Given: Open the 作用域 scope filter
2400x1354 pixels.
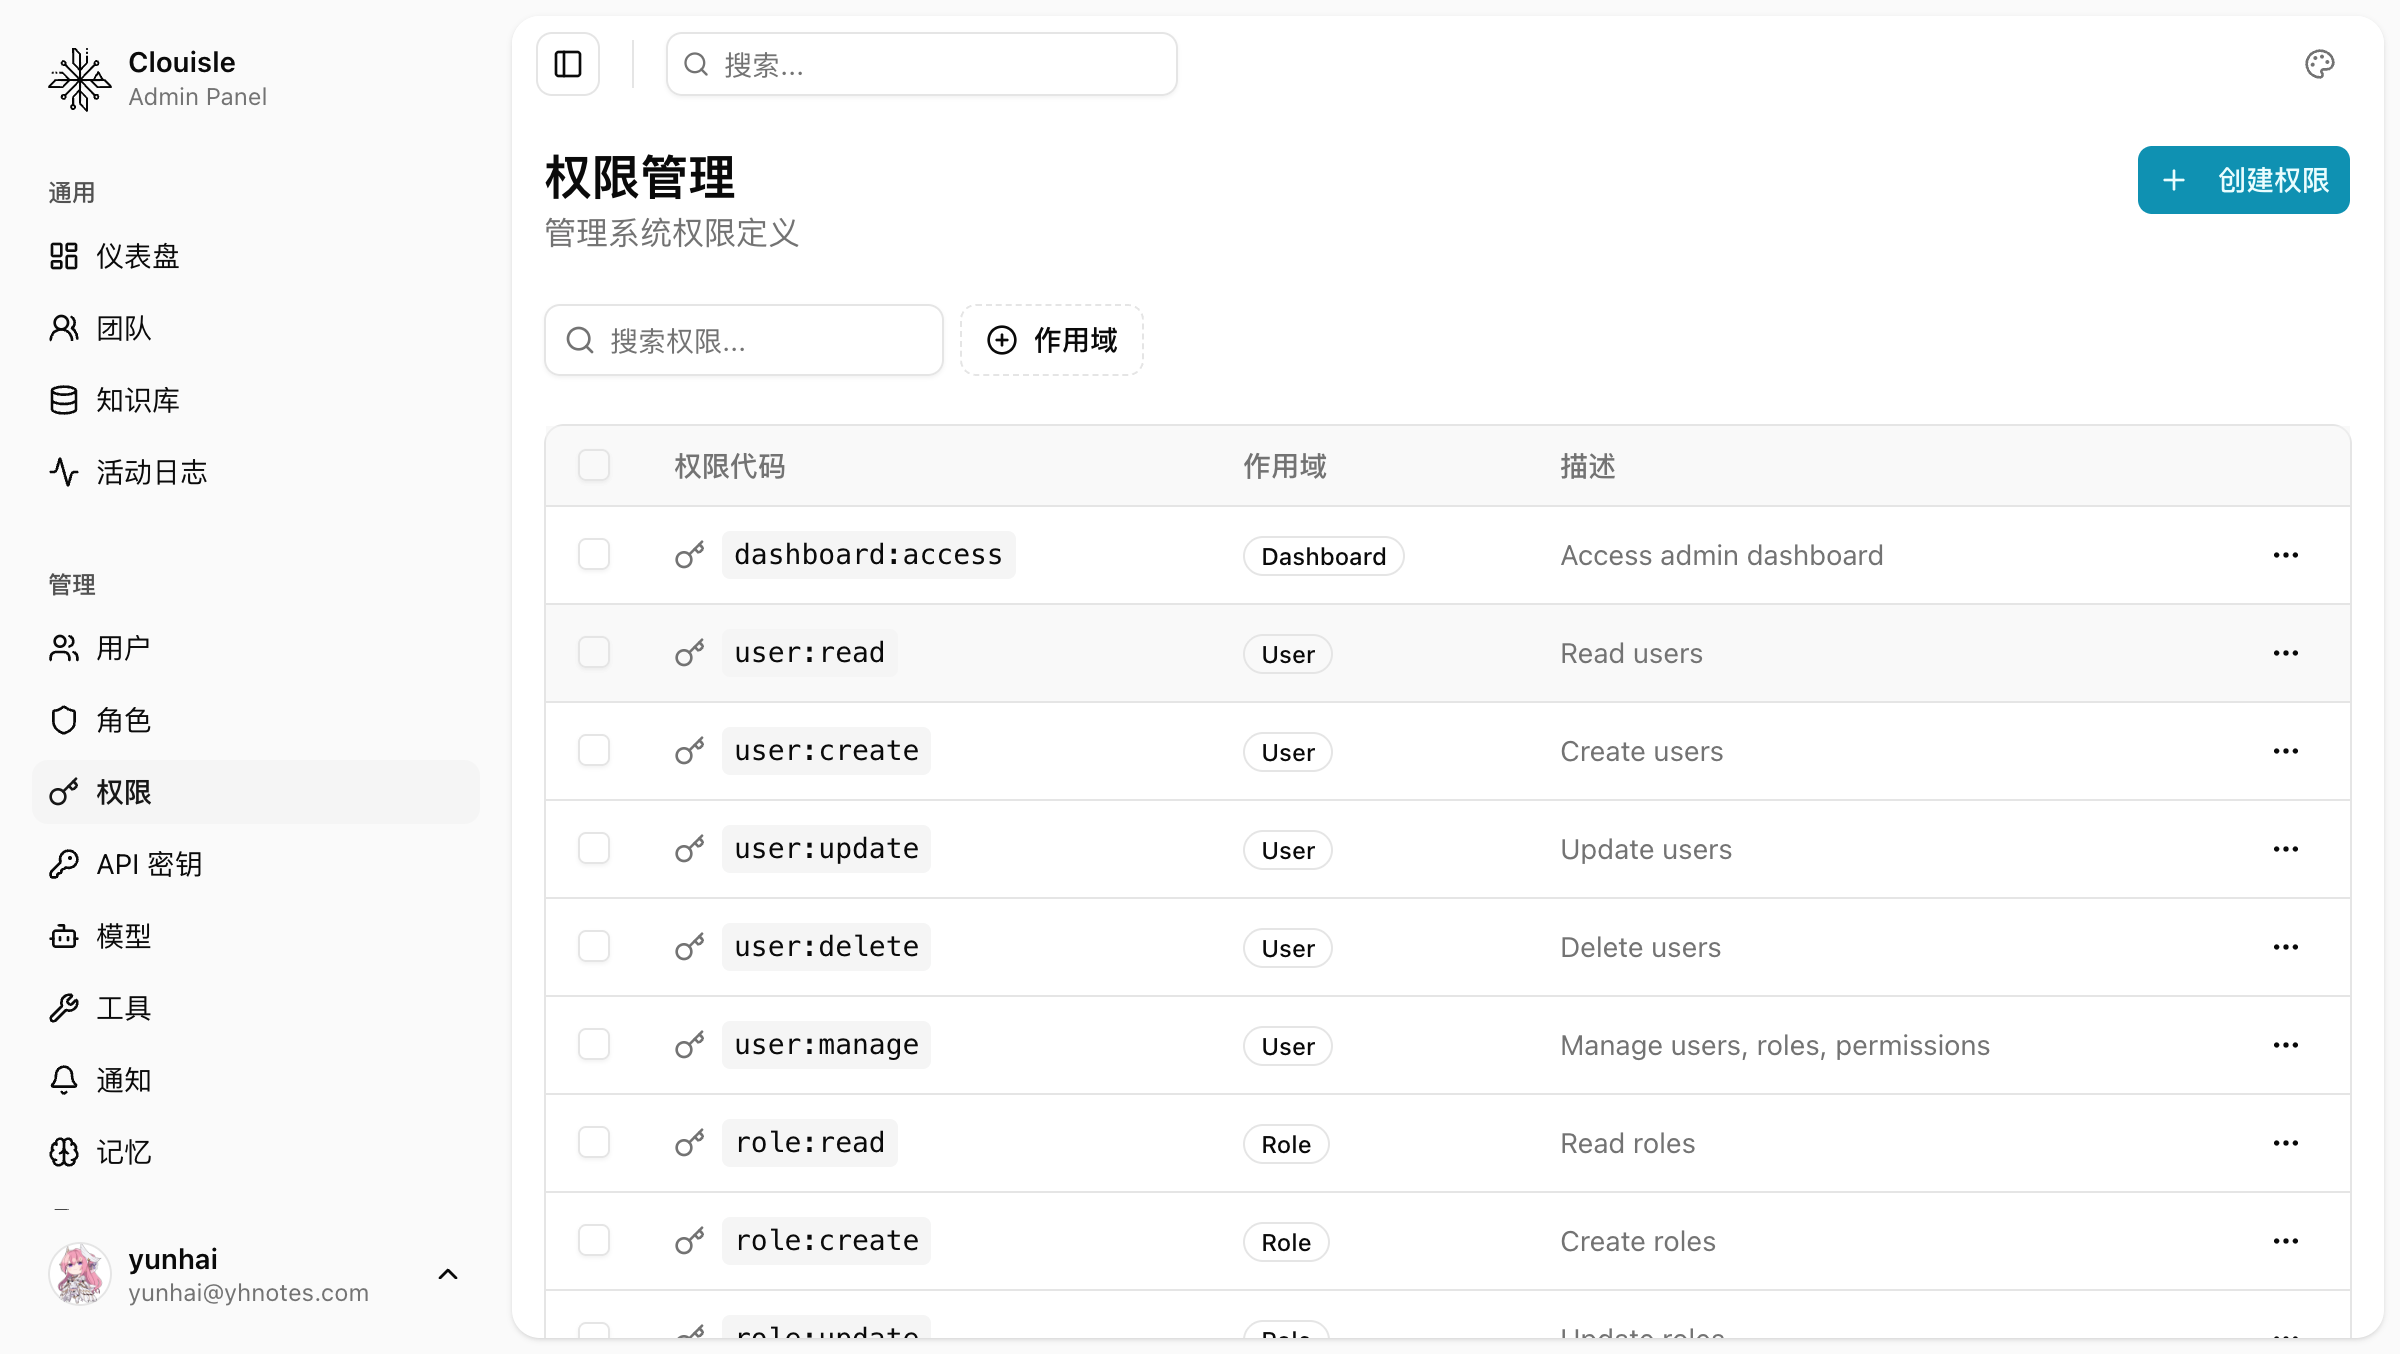Looking at the screenshot, I should [x=1051, y=340].
